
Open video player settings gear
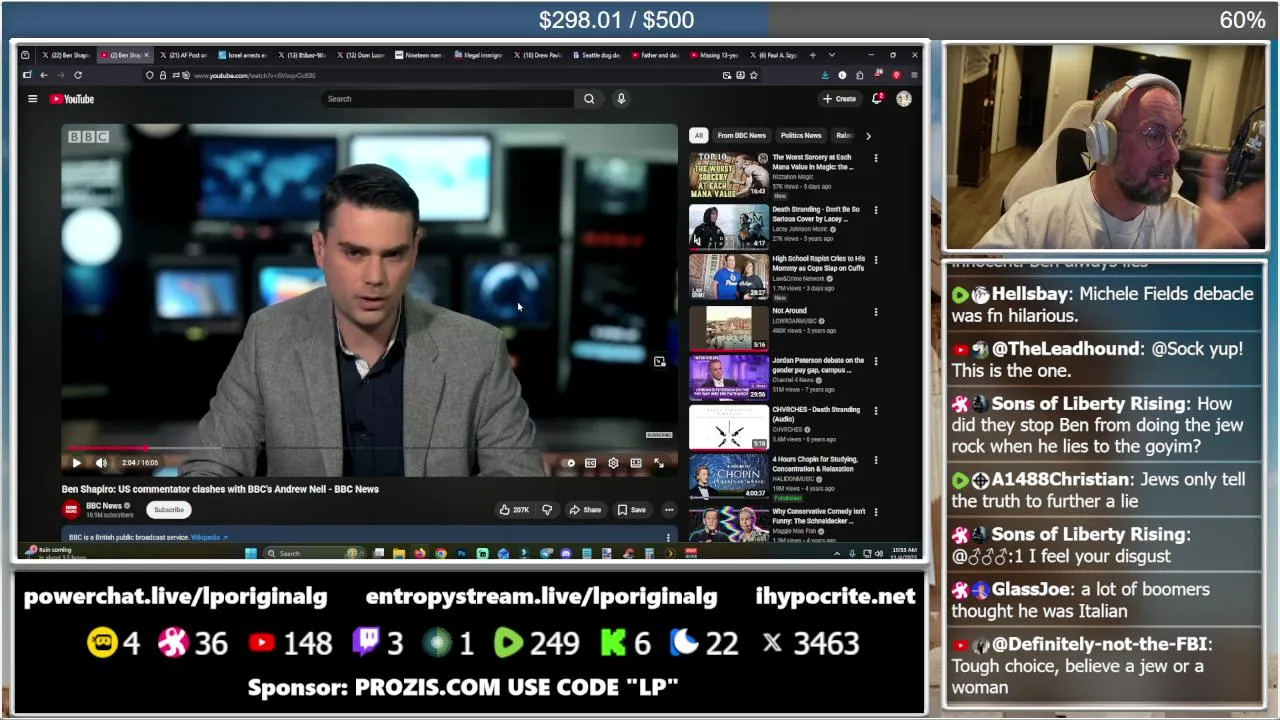[613, 463]
